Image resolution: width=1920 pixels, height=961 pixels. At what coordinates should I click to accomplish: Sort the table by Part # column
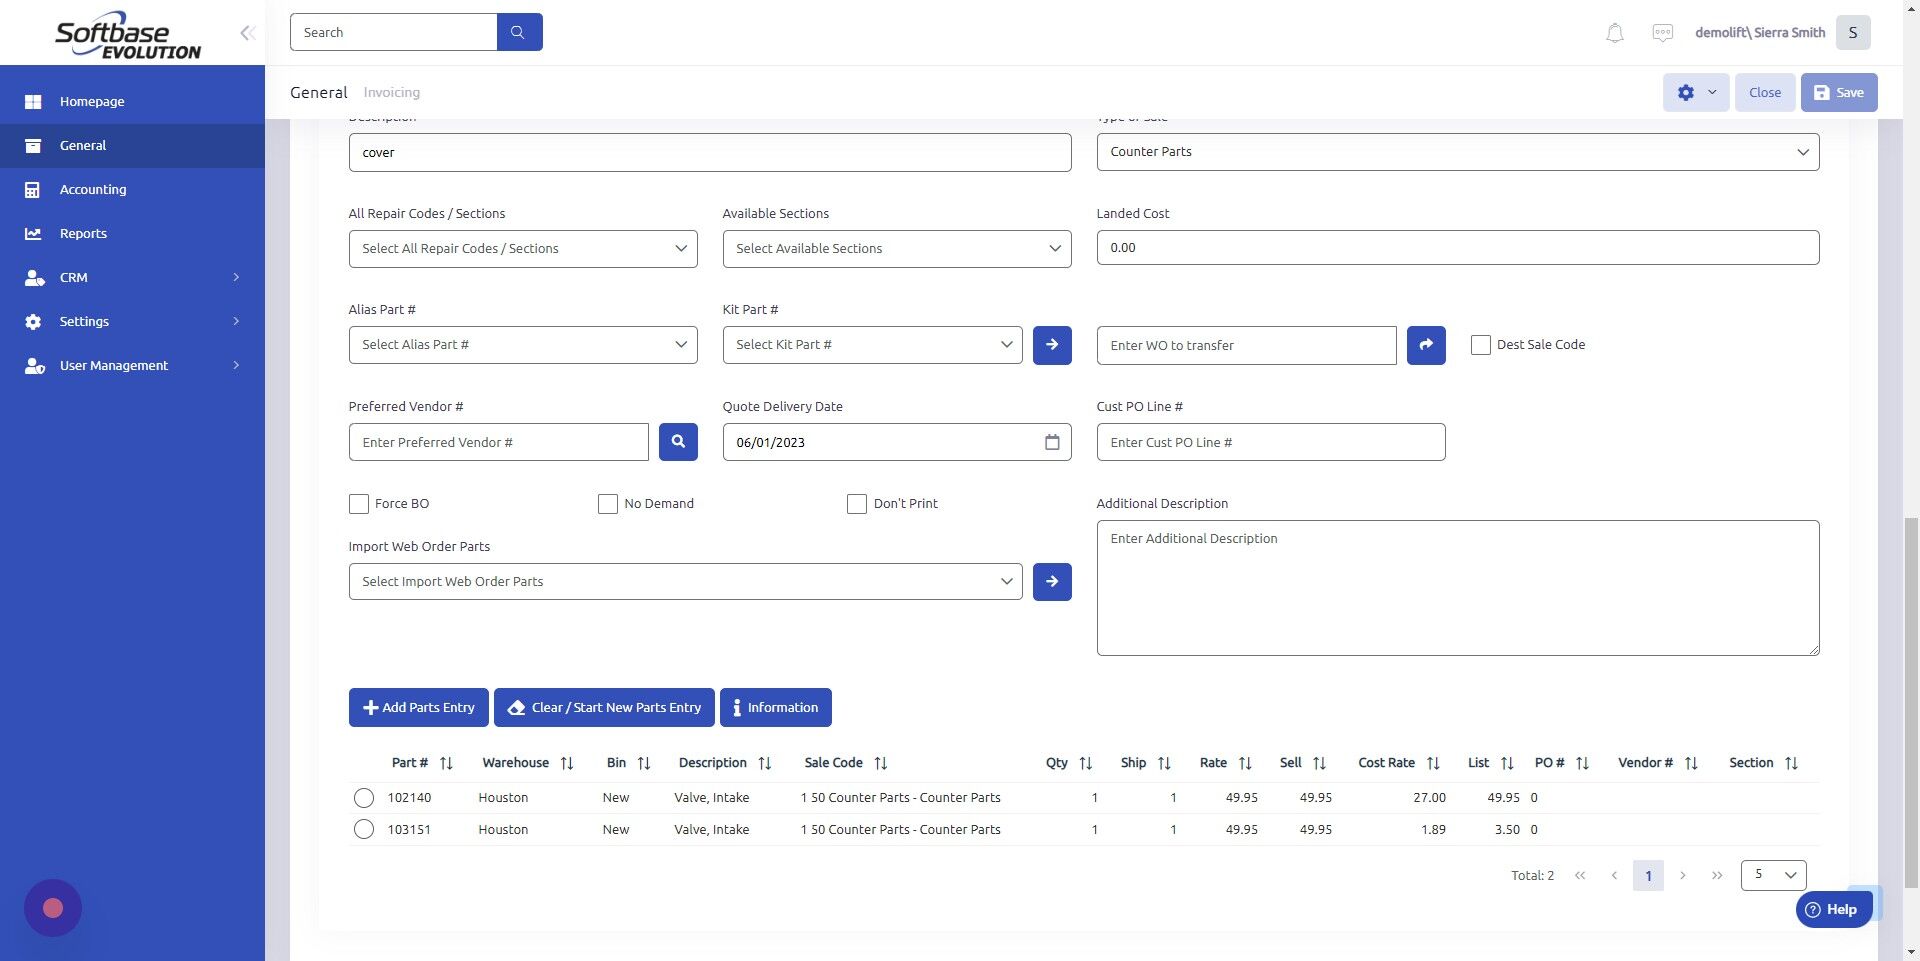point(446,762)
